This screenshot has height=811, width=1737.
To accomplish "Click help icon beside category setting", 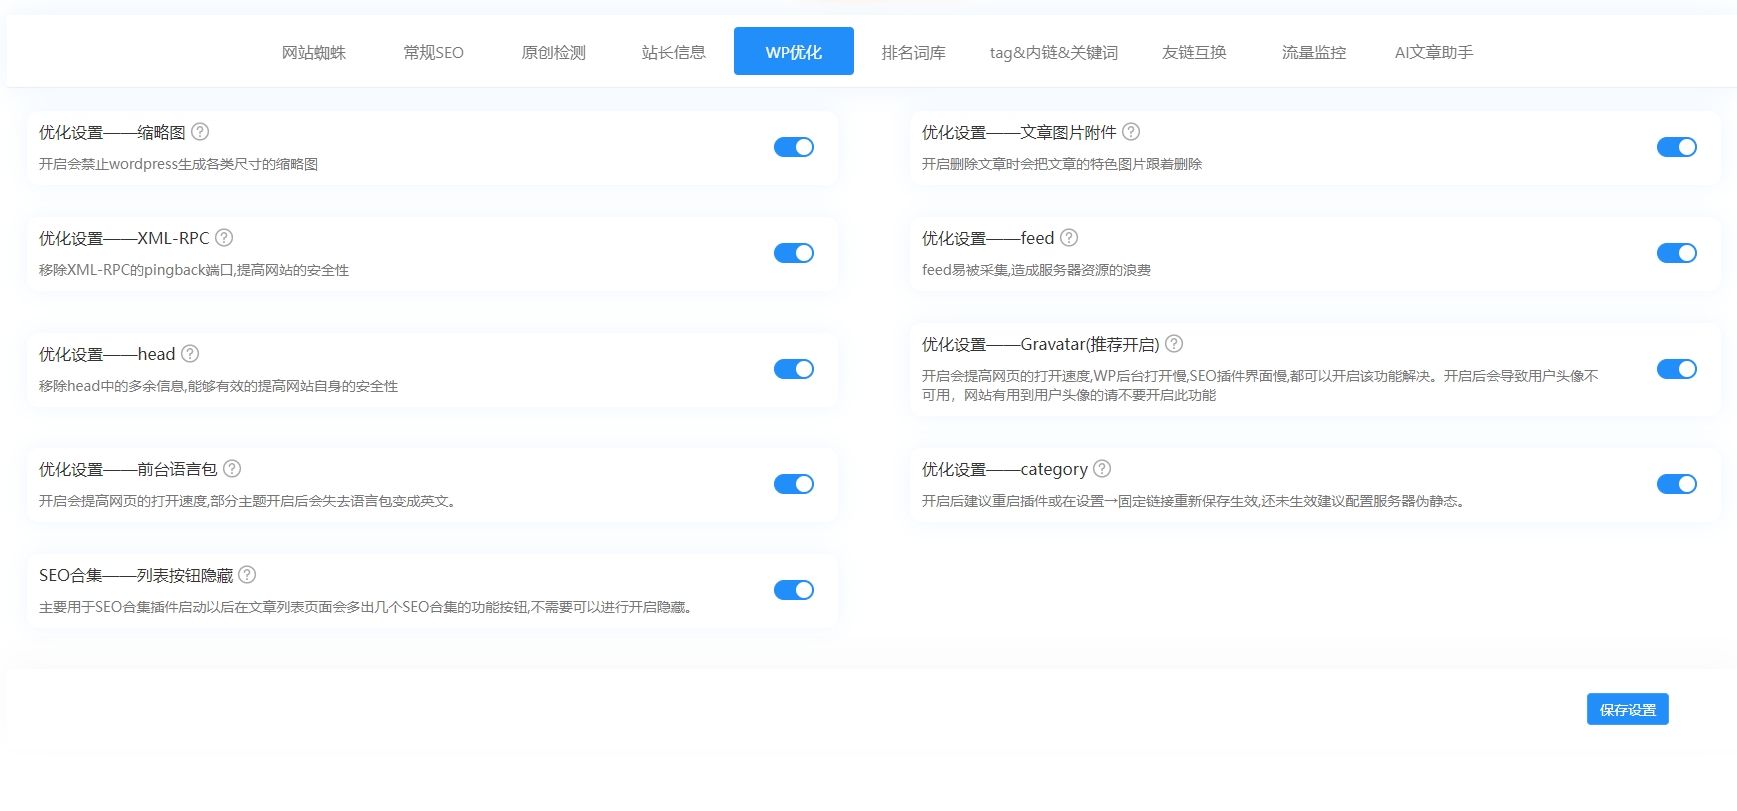I will (x=1102, y=469).
